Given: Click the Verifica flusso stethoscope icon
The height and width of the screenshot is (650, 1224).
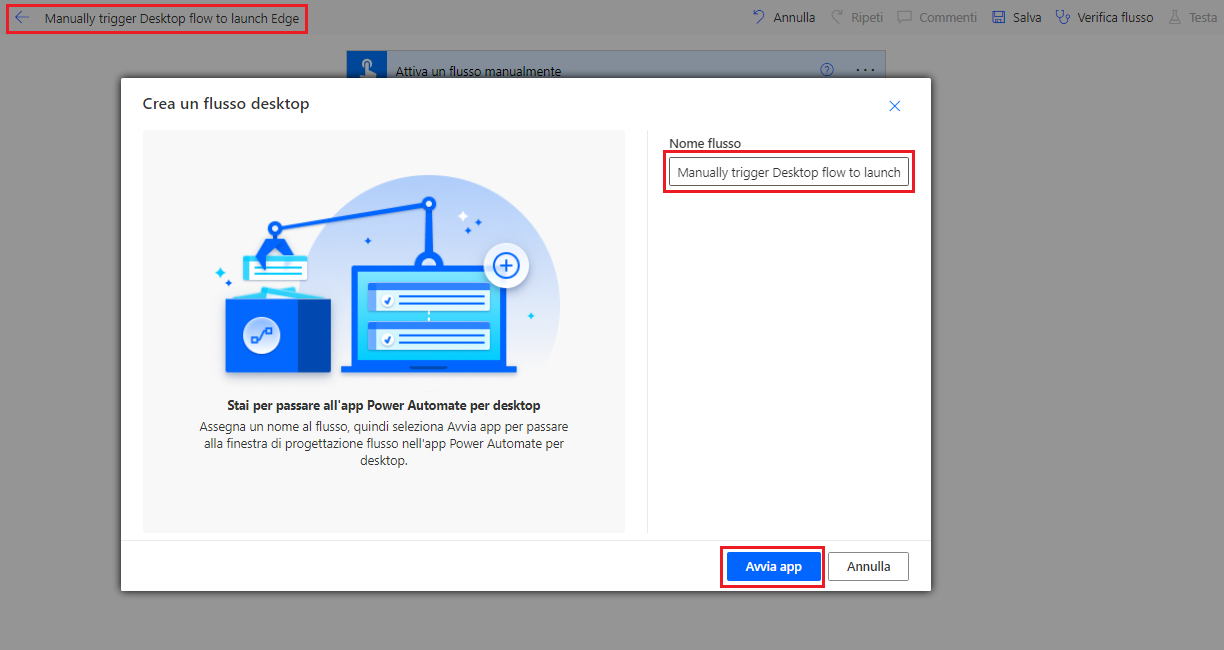Looking at the screenshot, I should pyautogui.click(x=1063, y=17).
